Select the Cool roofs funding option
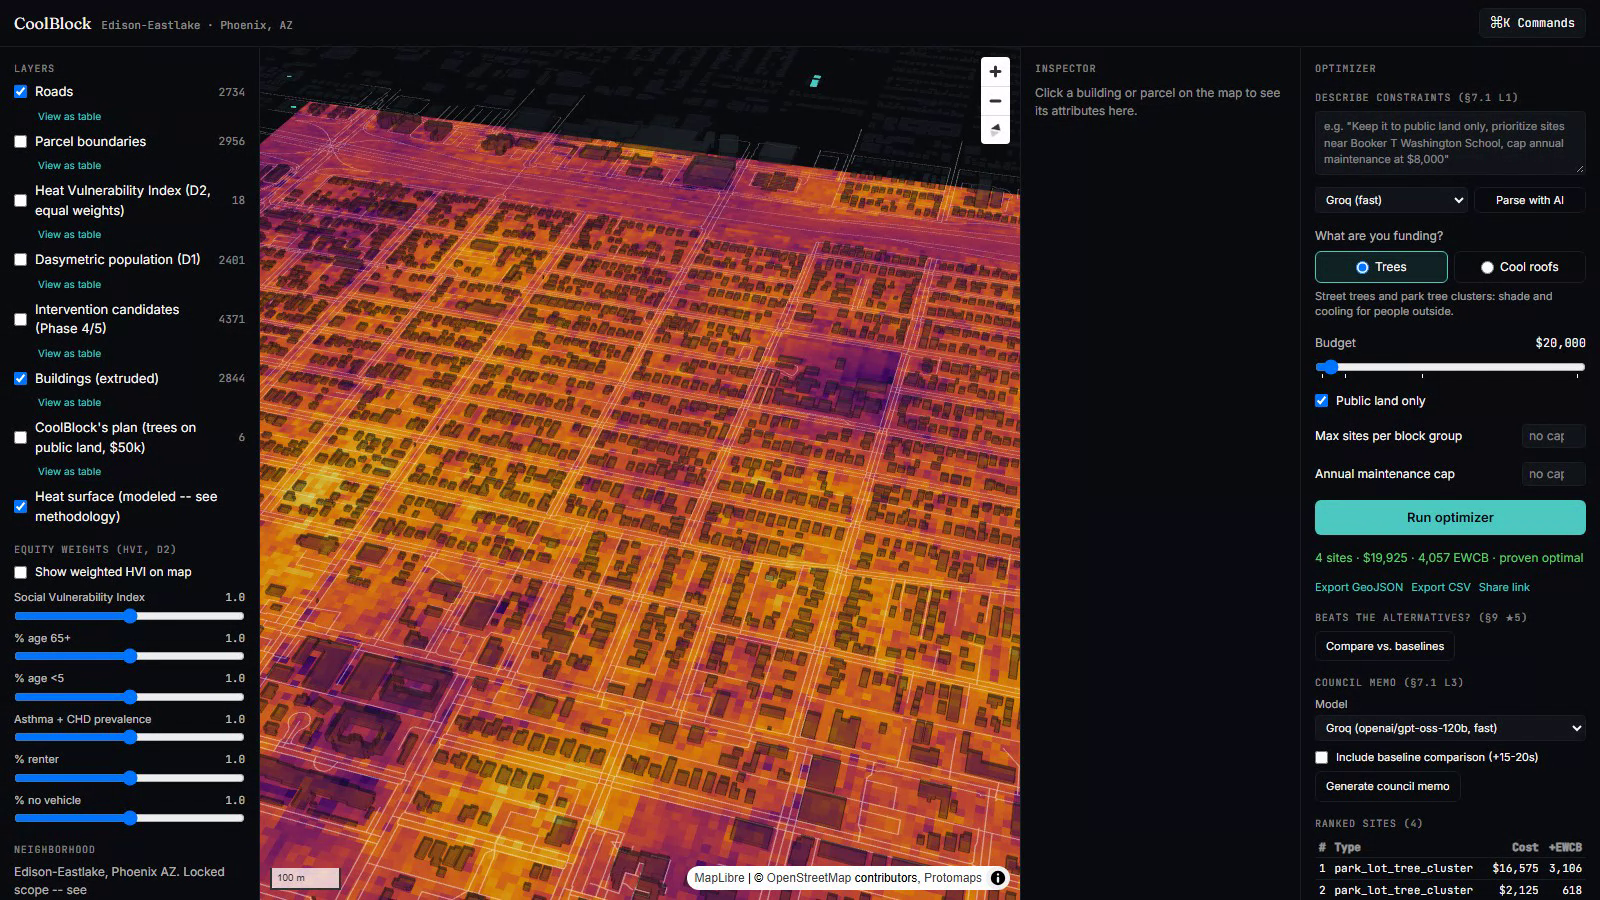The width and height of the screenshot is (1600, 900). click(x=1519, y=267)
